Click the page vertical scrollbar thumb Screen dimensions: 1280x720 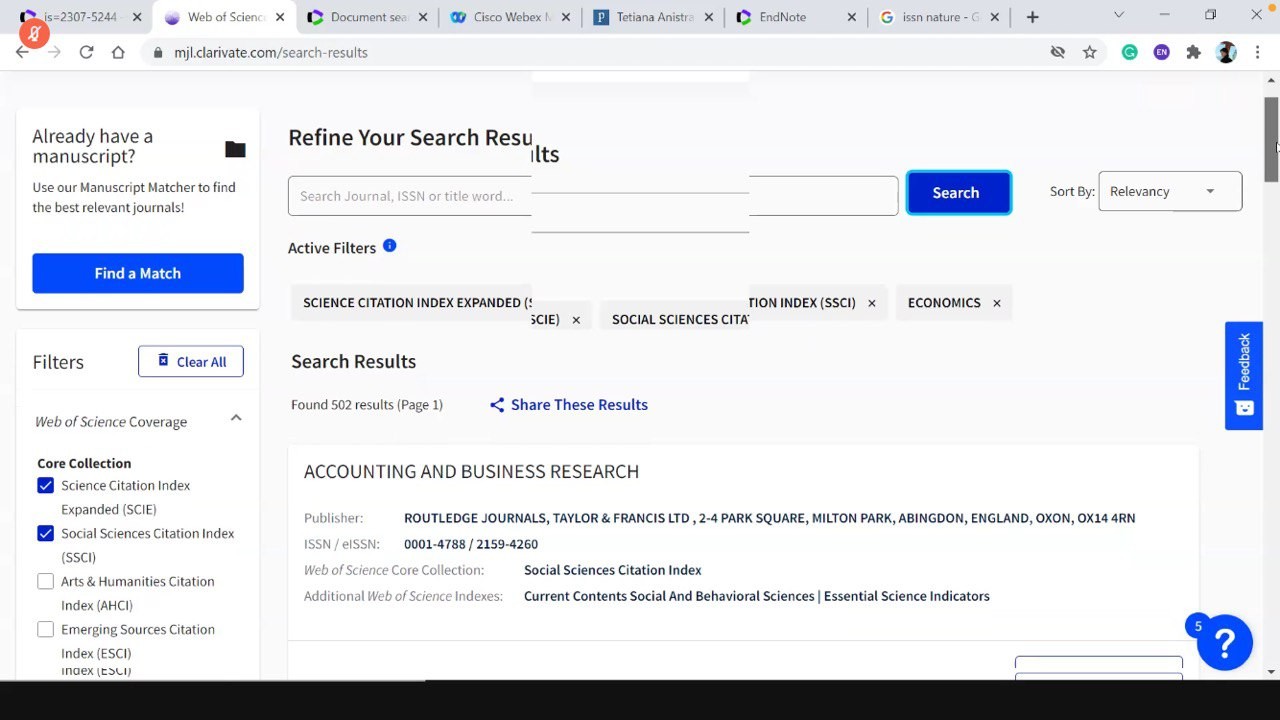tap(1271, 140)
